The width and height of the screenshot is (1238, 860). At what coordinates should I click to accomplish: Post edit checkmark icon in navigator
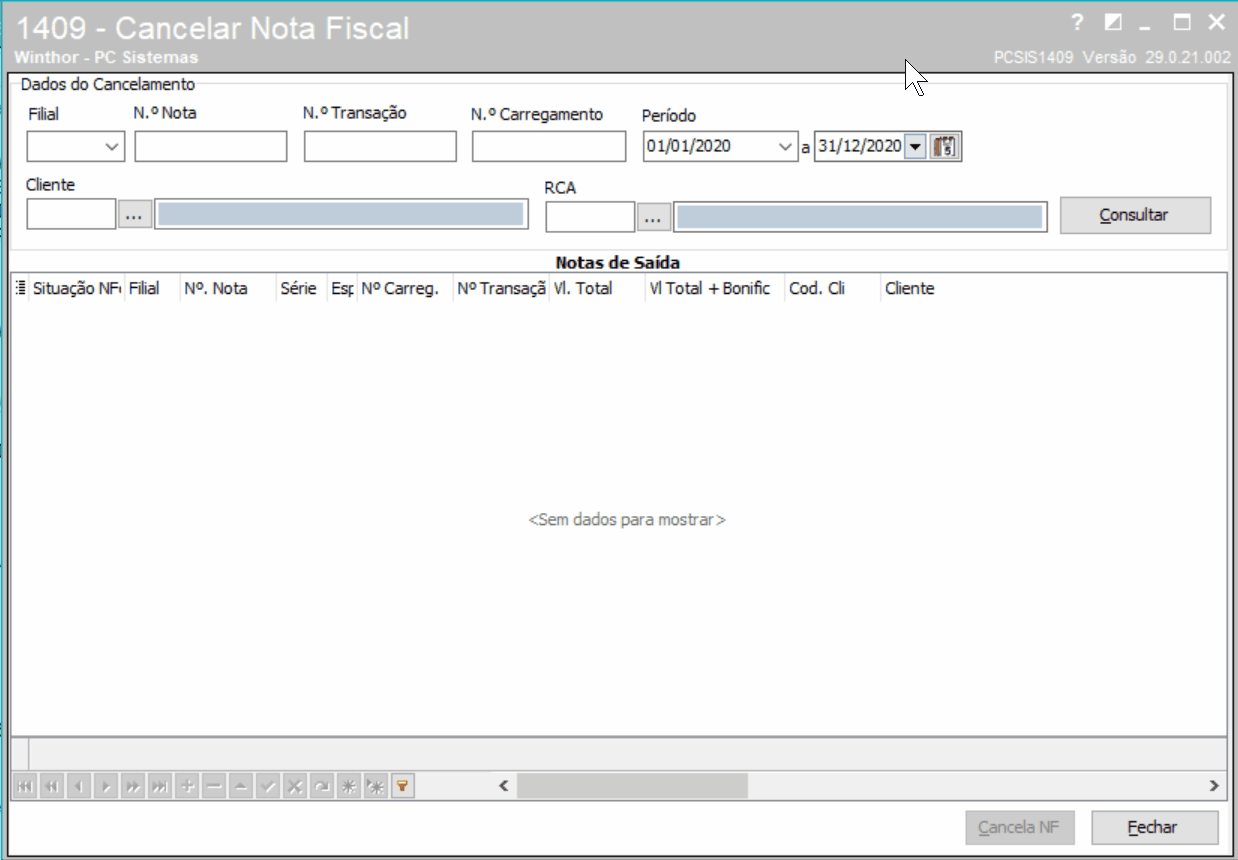point(267,787)
